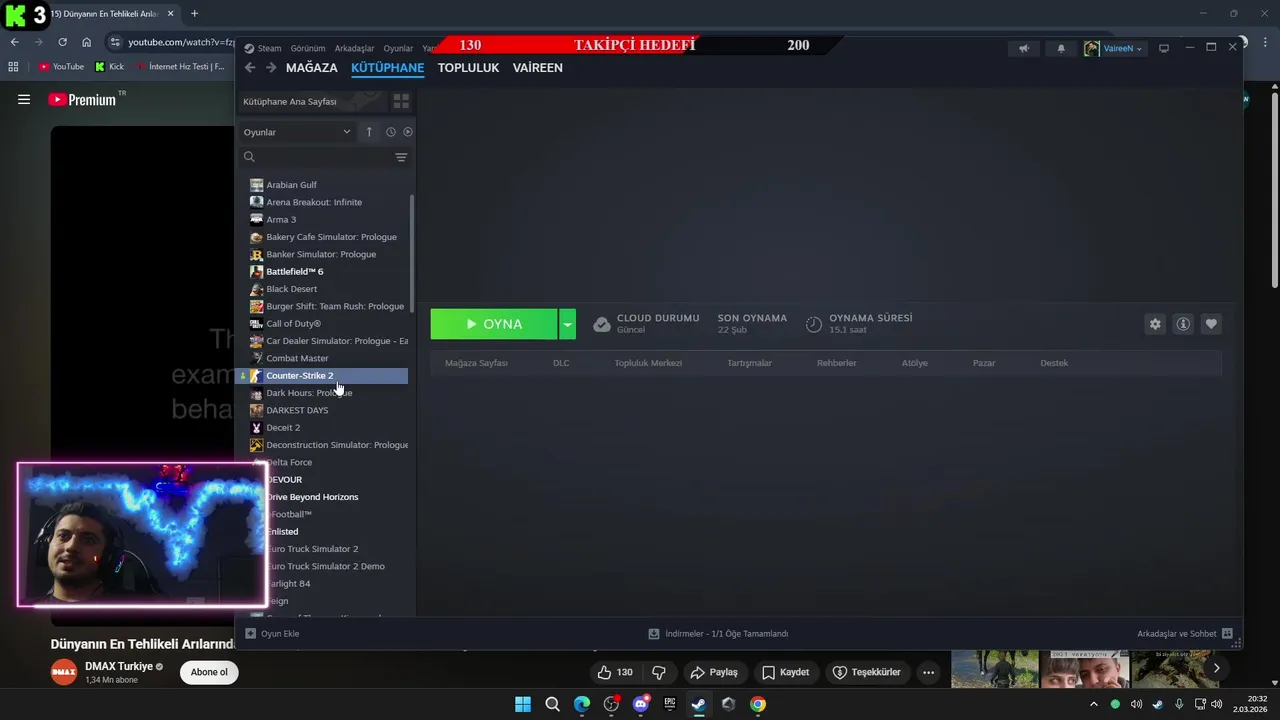Image resolution: width=1280 pixels, height=720 pixels.
Task: Reload the page in Chrome
Action: click(62, 42)
